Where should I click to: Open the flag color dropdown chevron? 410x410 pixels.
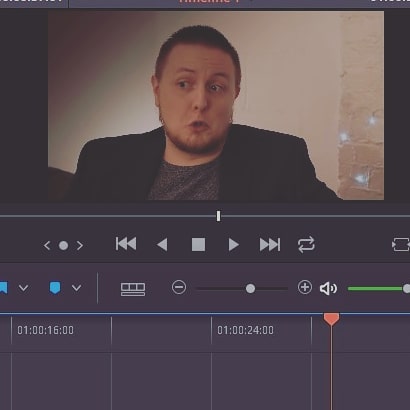click(x=23, y=288)
